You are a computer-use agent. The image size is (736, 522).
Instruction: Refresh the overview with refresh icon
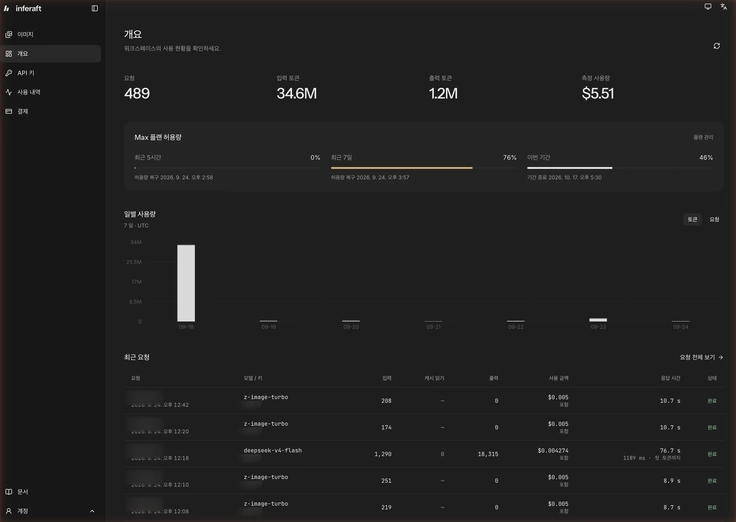click(716, 46)
